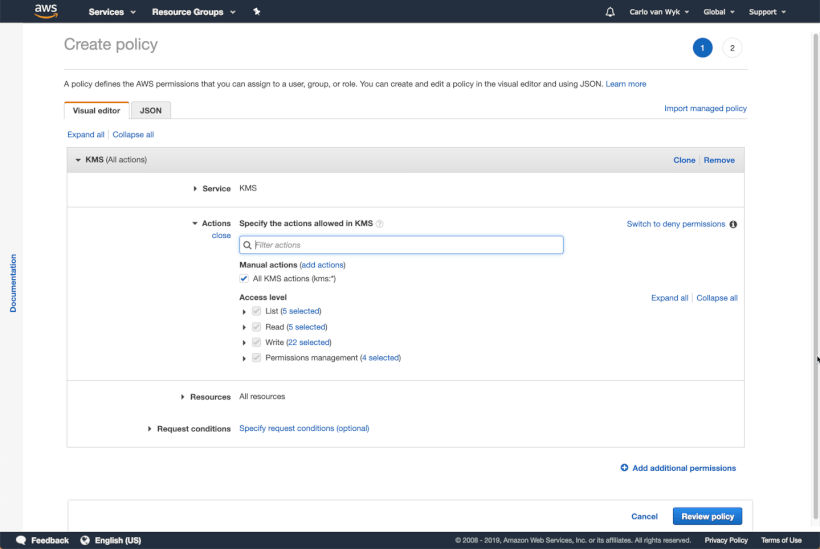Switch to the Visual editor tab
Image resolution: width=820 pixels, height=549 pixels.
96,110
